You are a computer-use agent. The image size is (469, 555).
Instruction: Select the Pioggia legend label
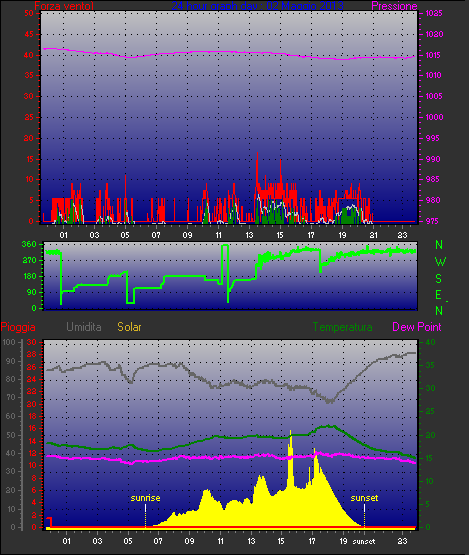[x=18, y=327]
